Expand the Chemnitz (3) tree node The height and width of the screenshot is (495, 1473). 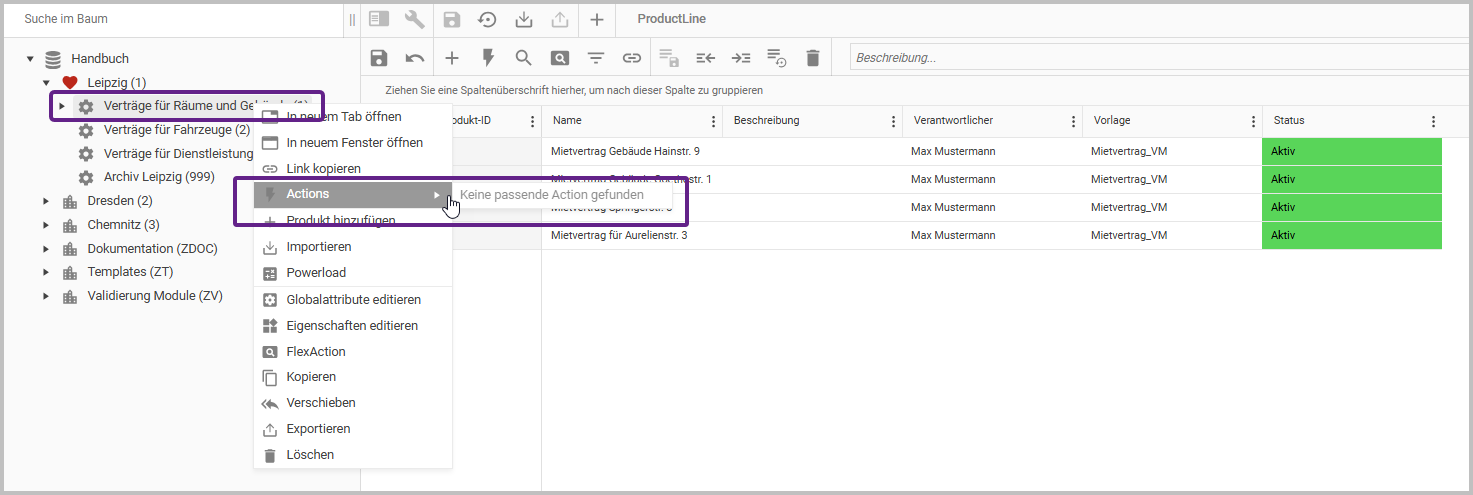tap(46, 225)
